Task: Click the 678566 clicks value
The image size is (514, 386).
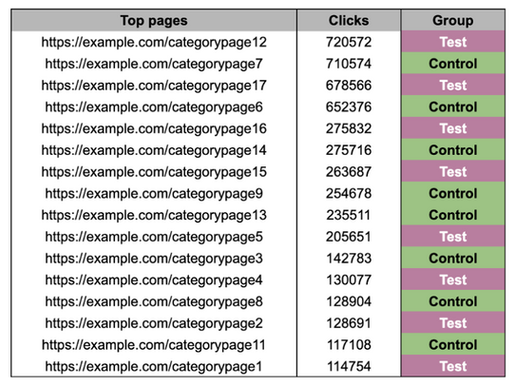Action: [x=349, y=85]
